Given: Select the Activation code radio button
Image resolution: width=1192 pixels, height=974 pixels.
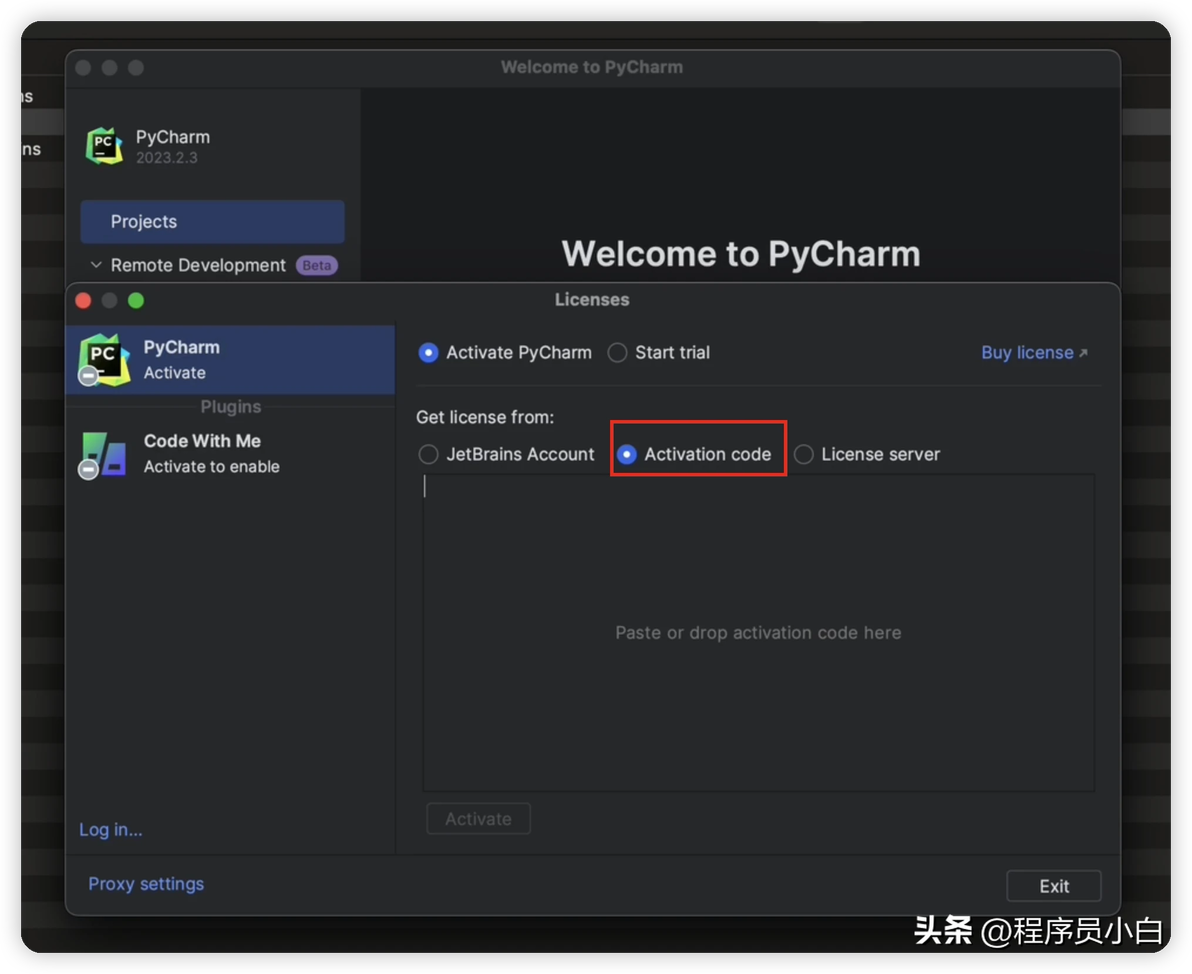Looking at the screenshot, I should (x=627, y=454).
